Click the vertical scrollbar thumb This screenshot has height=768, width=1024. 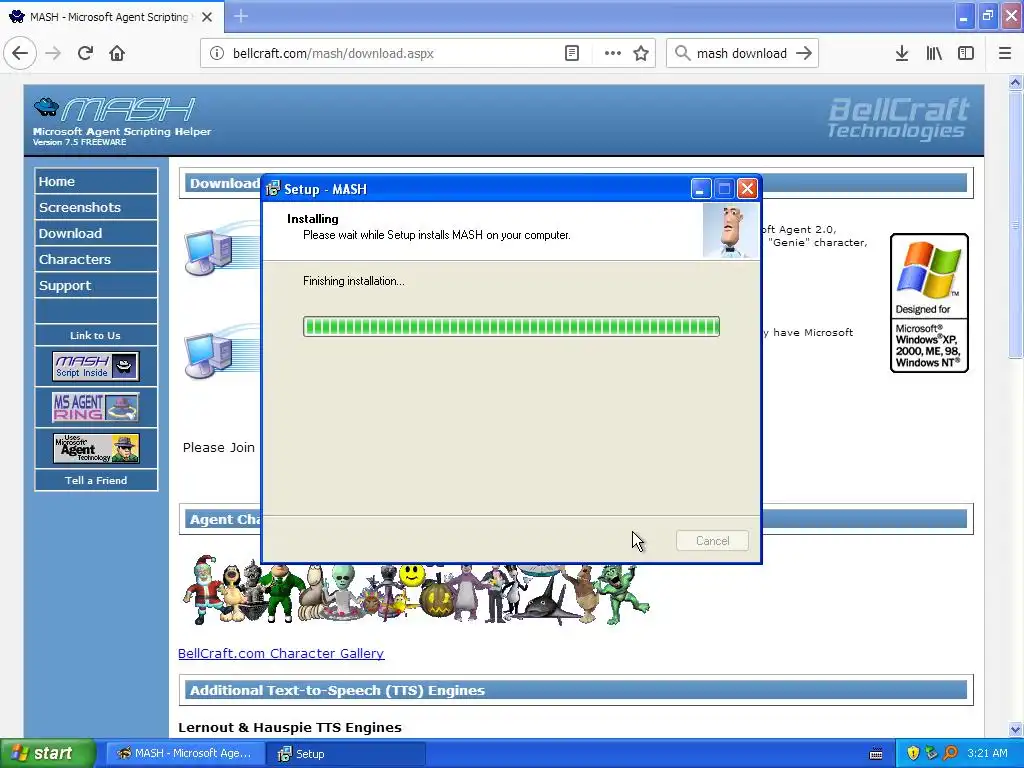[1015, 224]
